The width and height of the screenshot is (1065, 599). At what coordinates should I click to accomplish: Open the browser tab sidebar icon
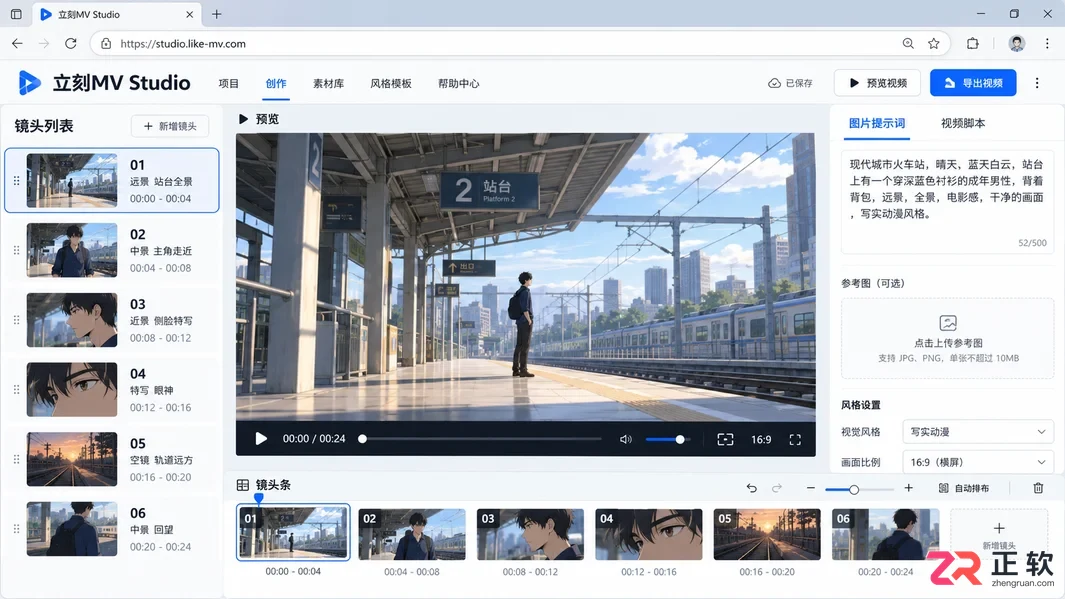[16, 14]
